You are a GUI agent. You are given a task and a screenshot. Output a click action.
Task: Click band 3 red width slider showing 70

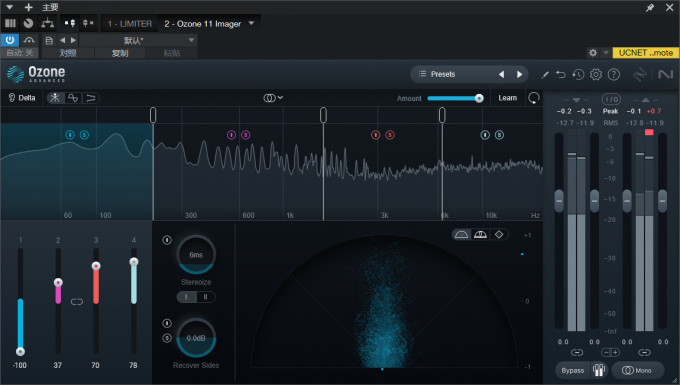(x=96, y=302)
